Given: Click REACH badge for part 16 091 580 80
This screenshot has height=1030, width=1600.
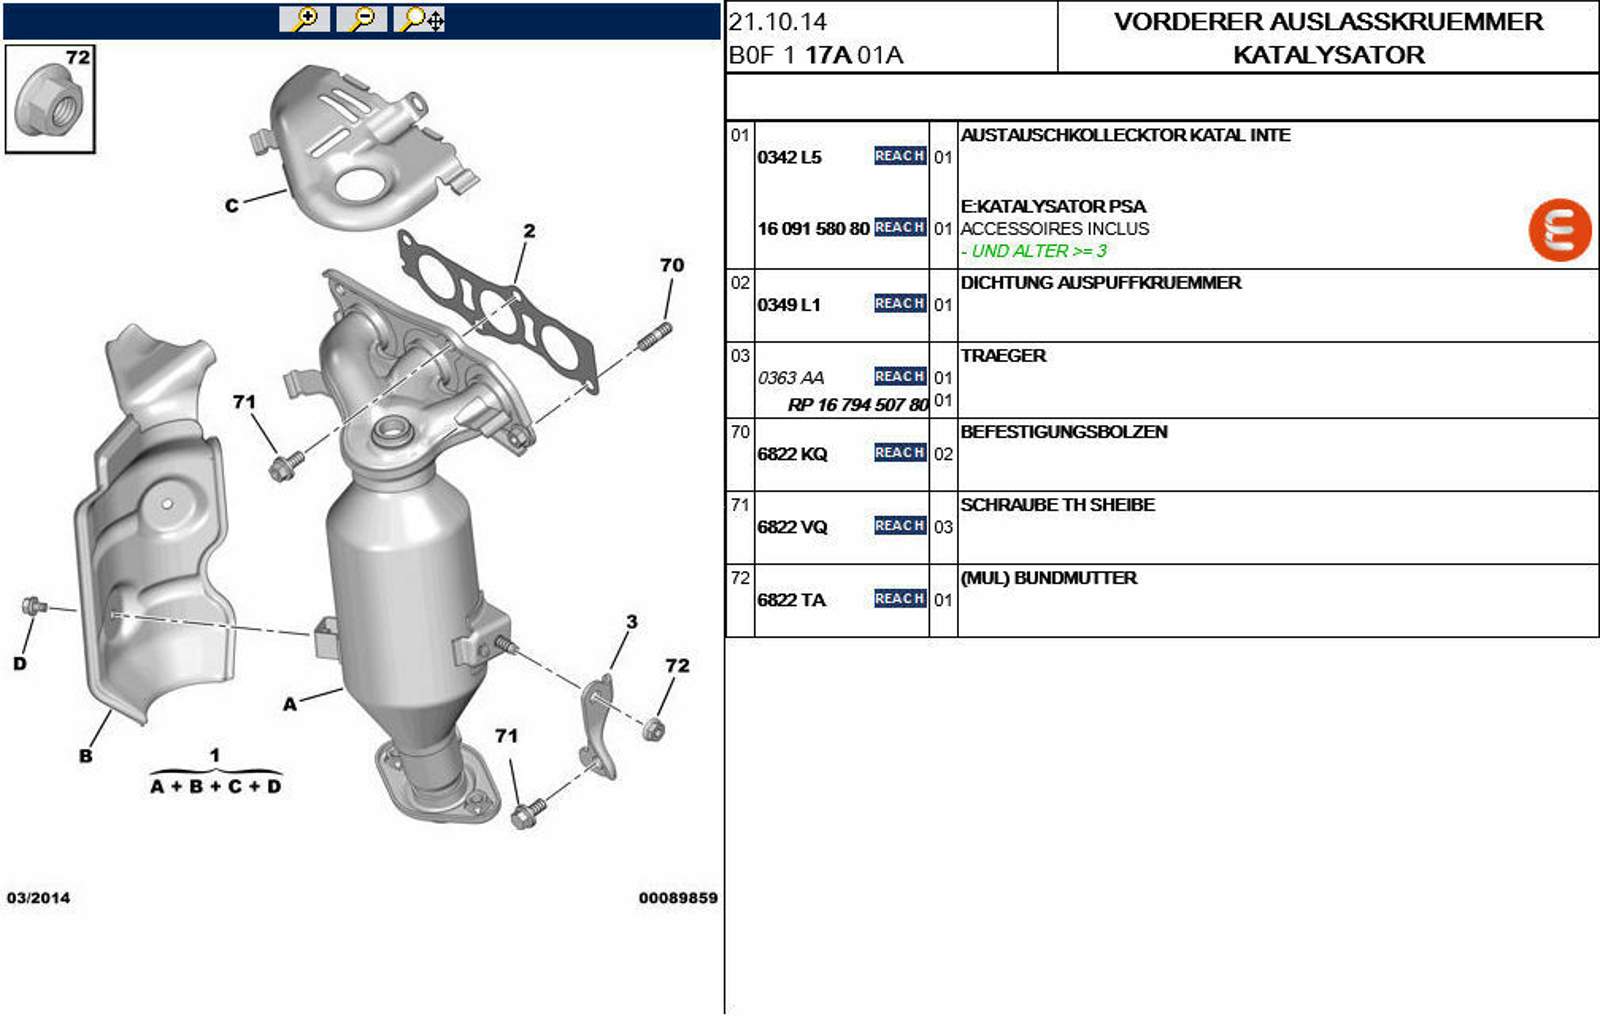Looking at the screenshot, I should click(899, 228).
